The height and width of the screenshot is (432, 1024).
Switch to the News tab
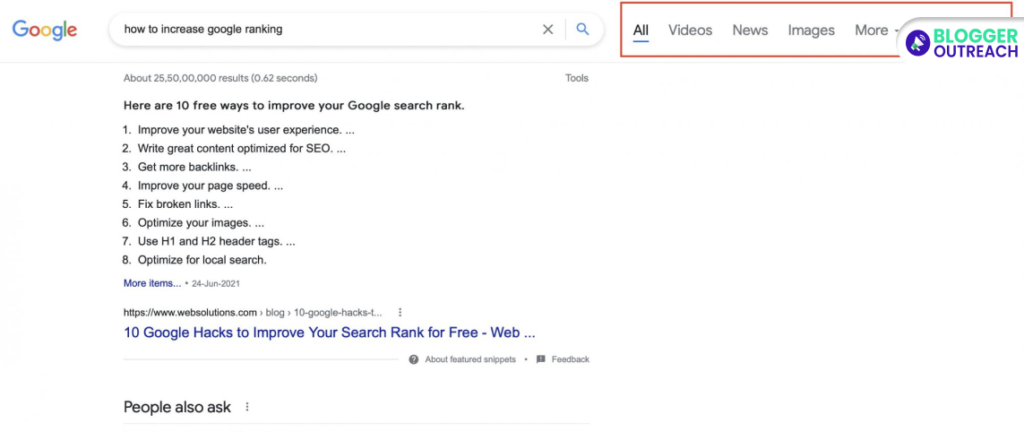pyautogui.click(x=750, y=30)
